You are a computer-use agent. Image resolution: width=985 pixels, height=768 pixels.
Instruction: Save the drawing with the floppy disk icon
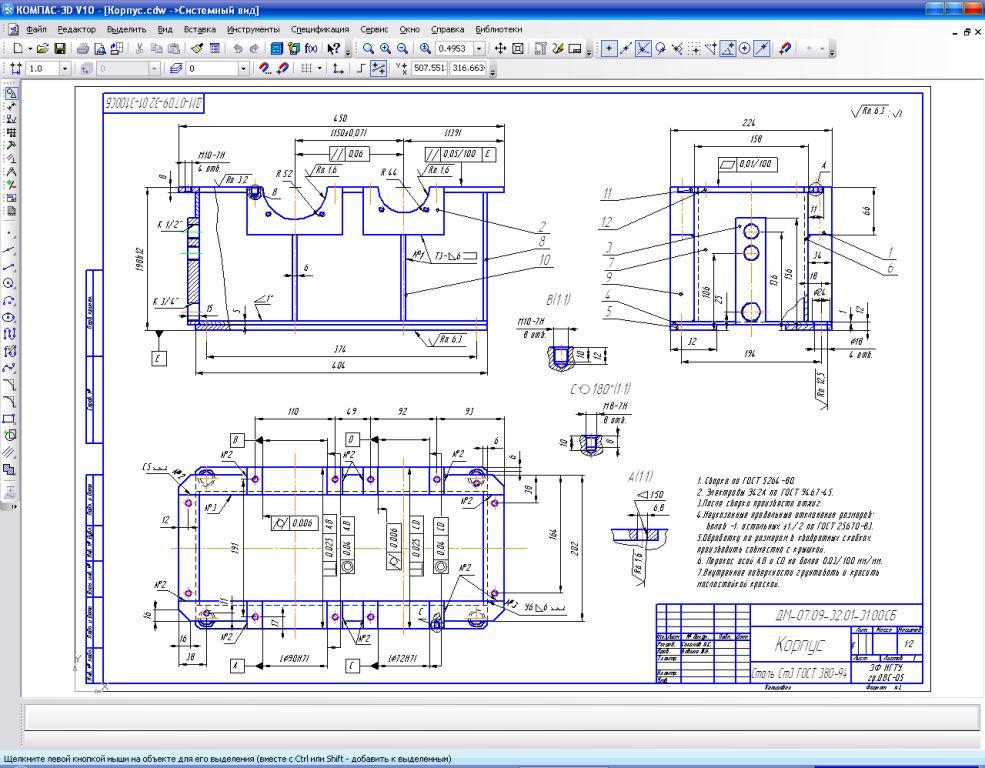pos(60,48)
